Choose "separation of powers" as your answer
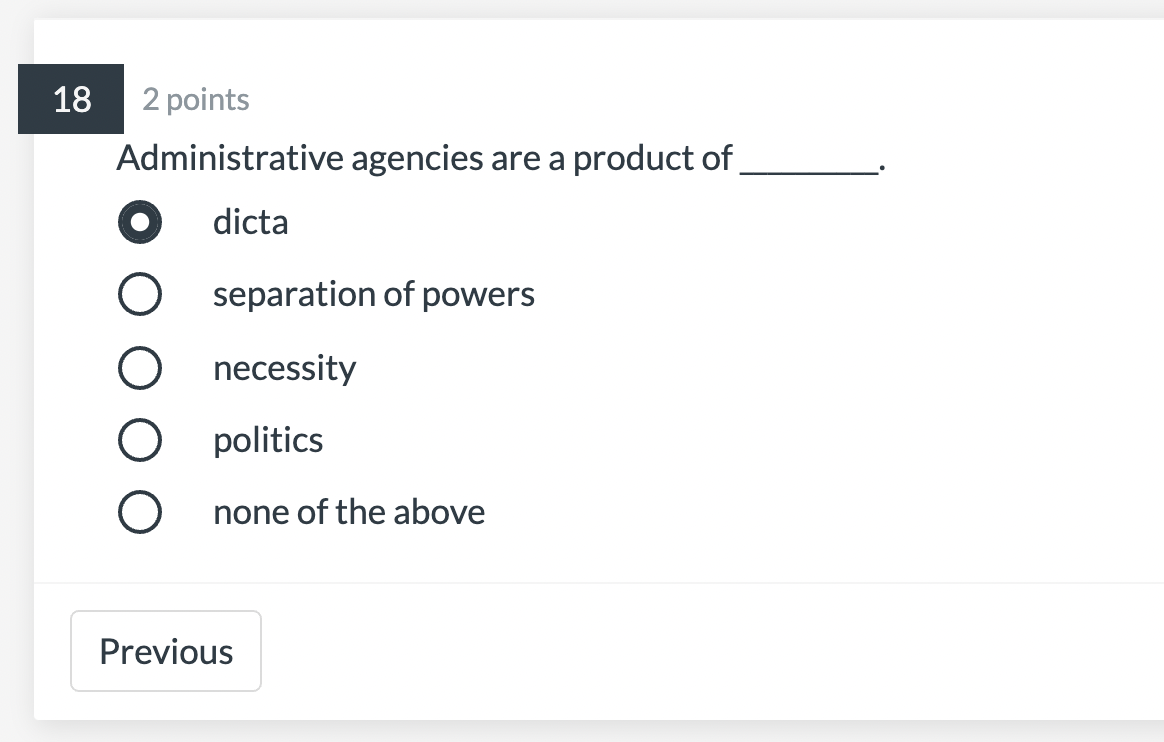The height and width of the screenshot is (742, 1164). point(139,293)
